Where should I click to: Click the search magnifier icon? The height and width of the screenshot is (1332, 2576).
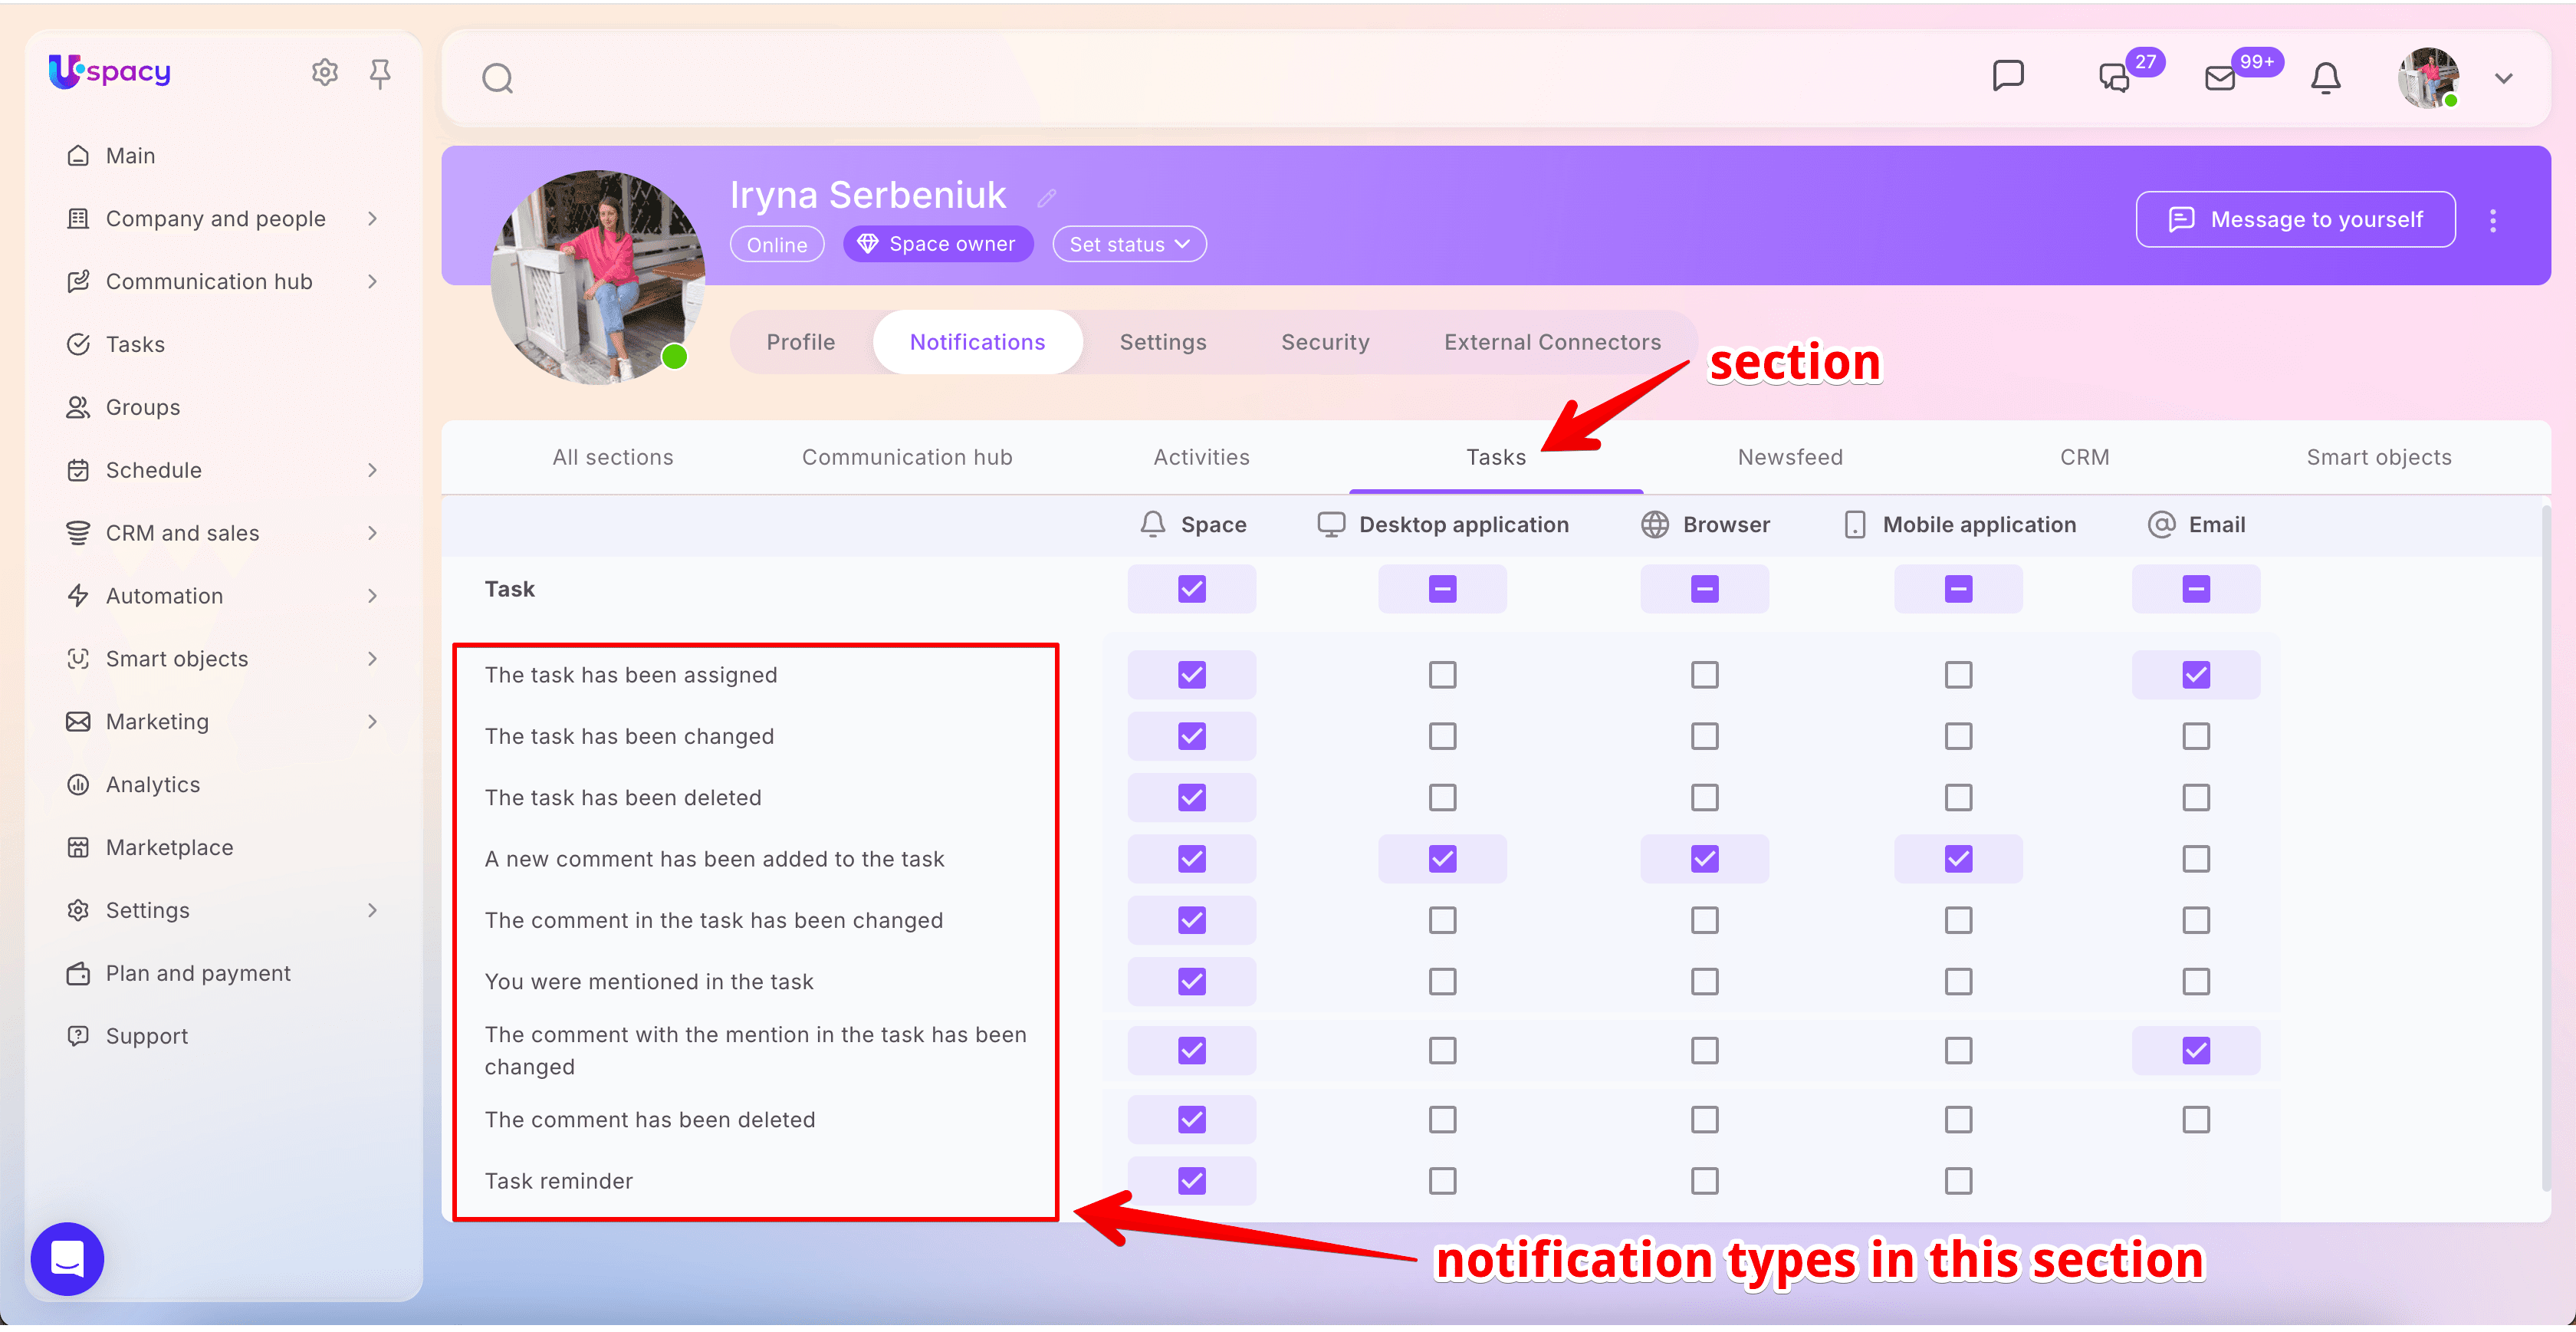[497, 78]
